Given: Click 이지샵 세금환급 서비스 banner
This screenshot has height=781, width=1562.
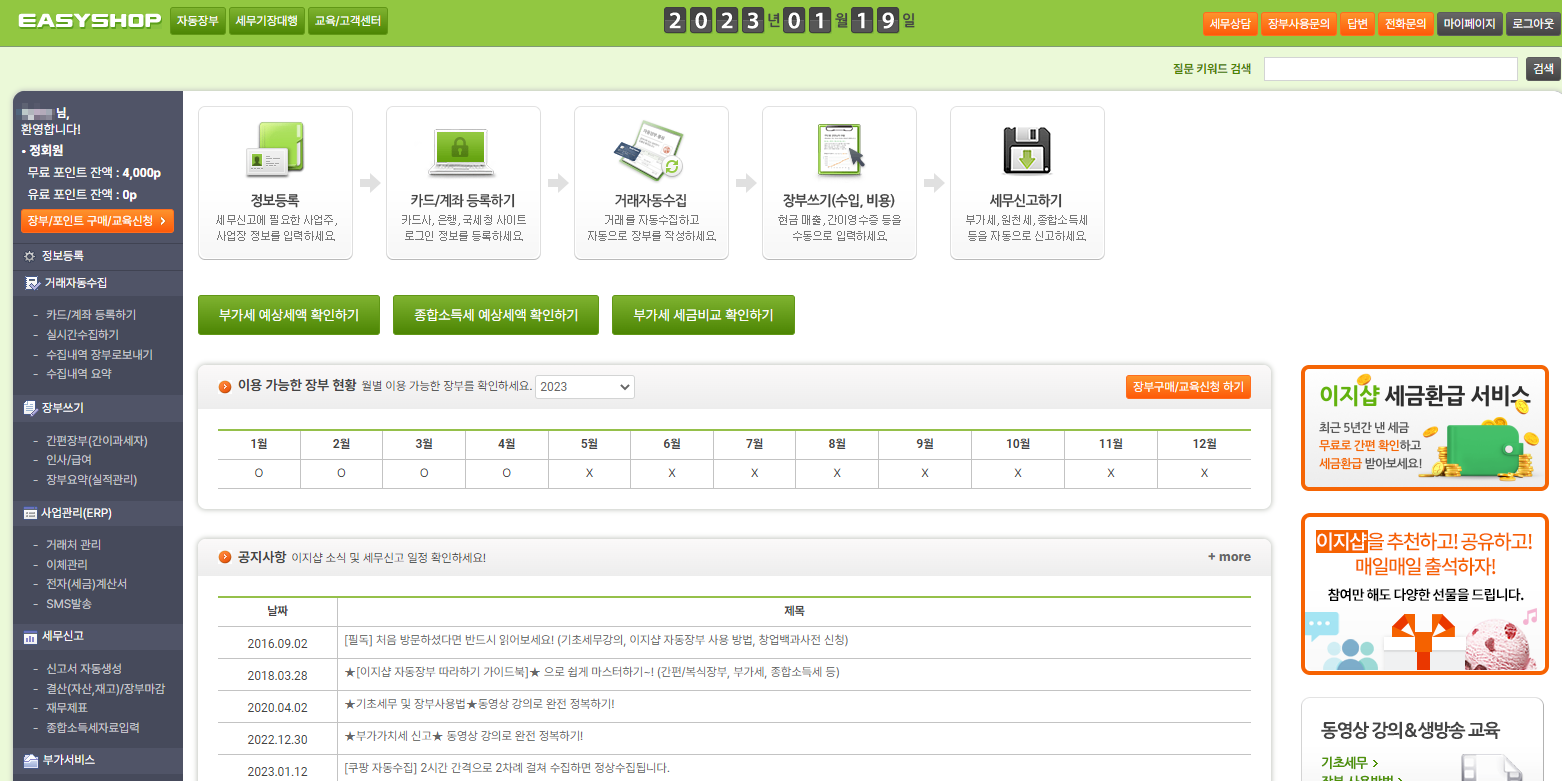Looking at the screenshot, I should 1425,428.
